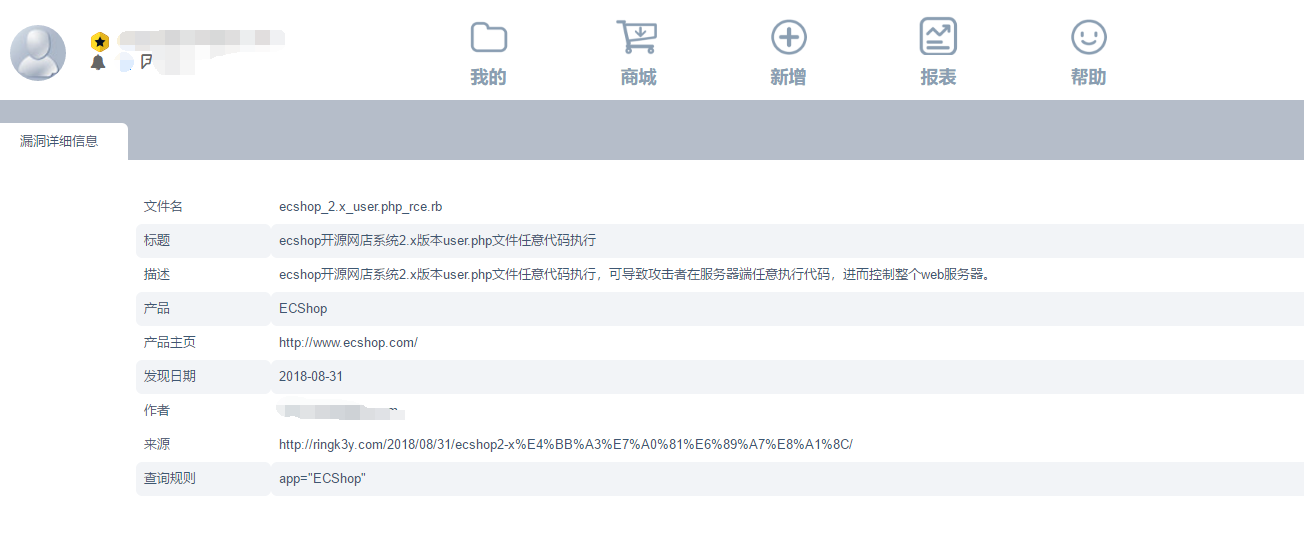
Task: Click the 我的 menu label
Action: 488,77
